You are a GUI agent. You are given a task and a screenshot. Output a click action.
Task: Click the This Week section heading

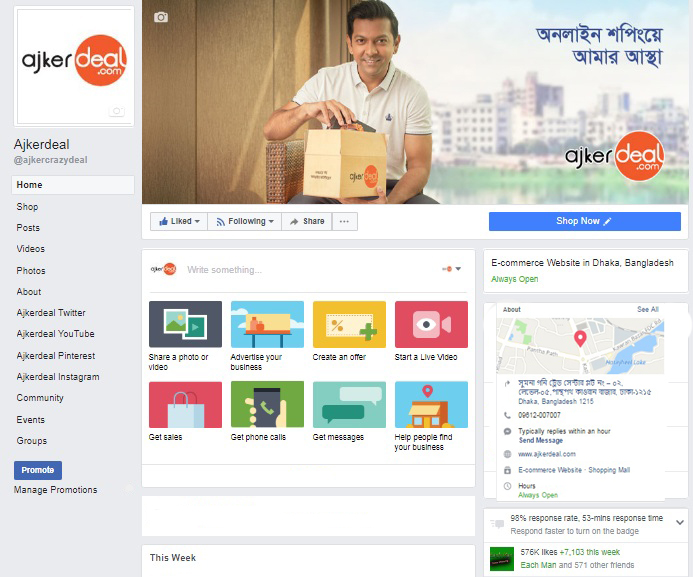point(173,558)
